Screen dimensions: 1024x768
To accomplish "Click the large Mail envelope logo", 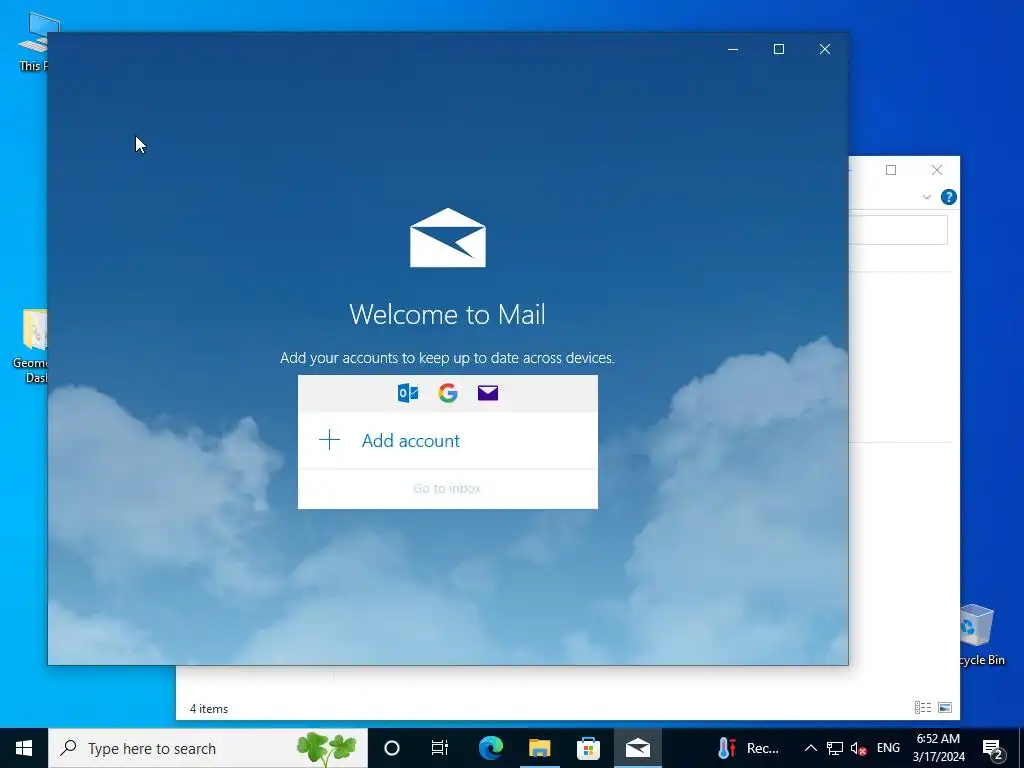I will coord(448,238).
